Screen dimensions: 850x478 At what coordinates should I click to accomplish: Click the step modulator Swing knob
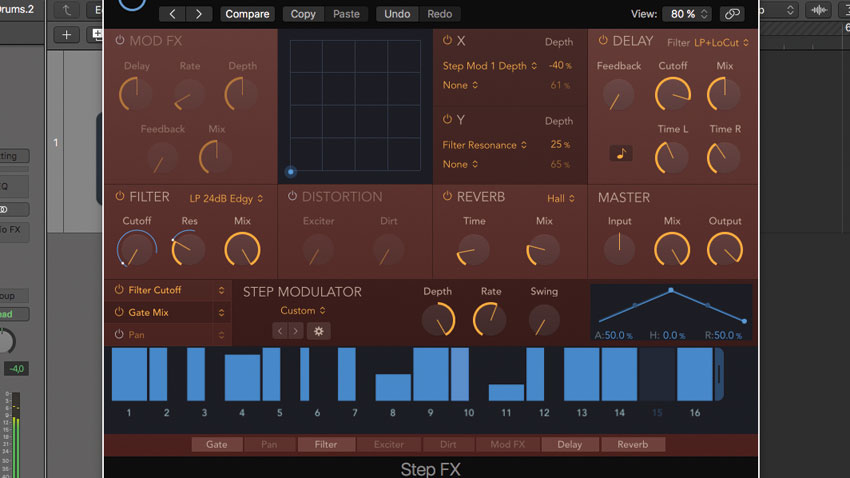pos(544,320)
